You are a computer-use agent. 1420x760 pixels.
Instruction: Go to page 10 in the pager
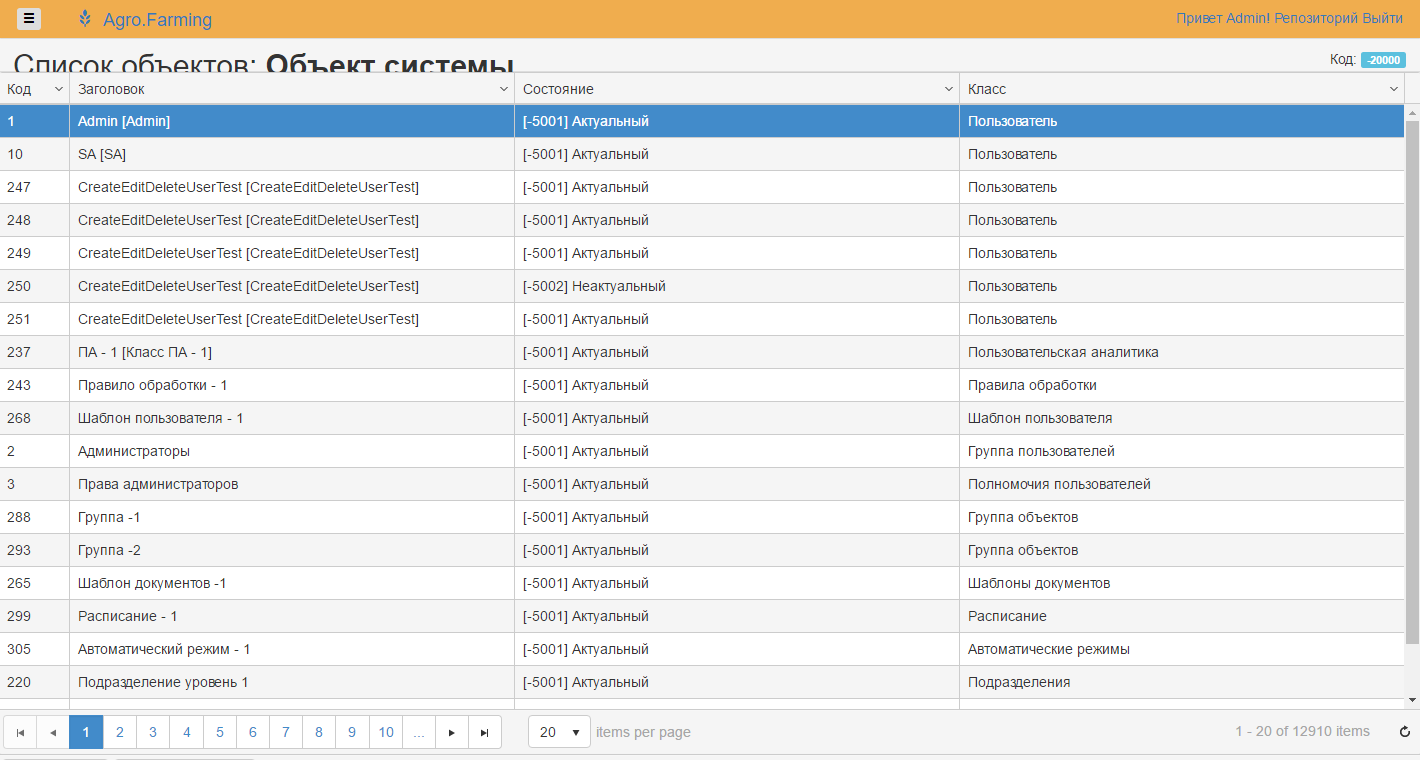tap(386, 732)
